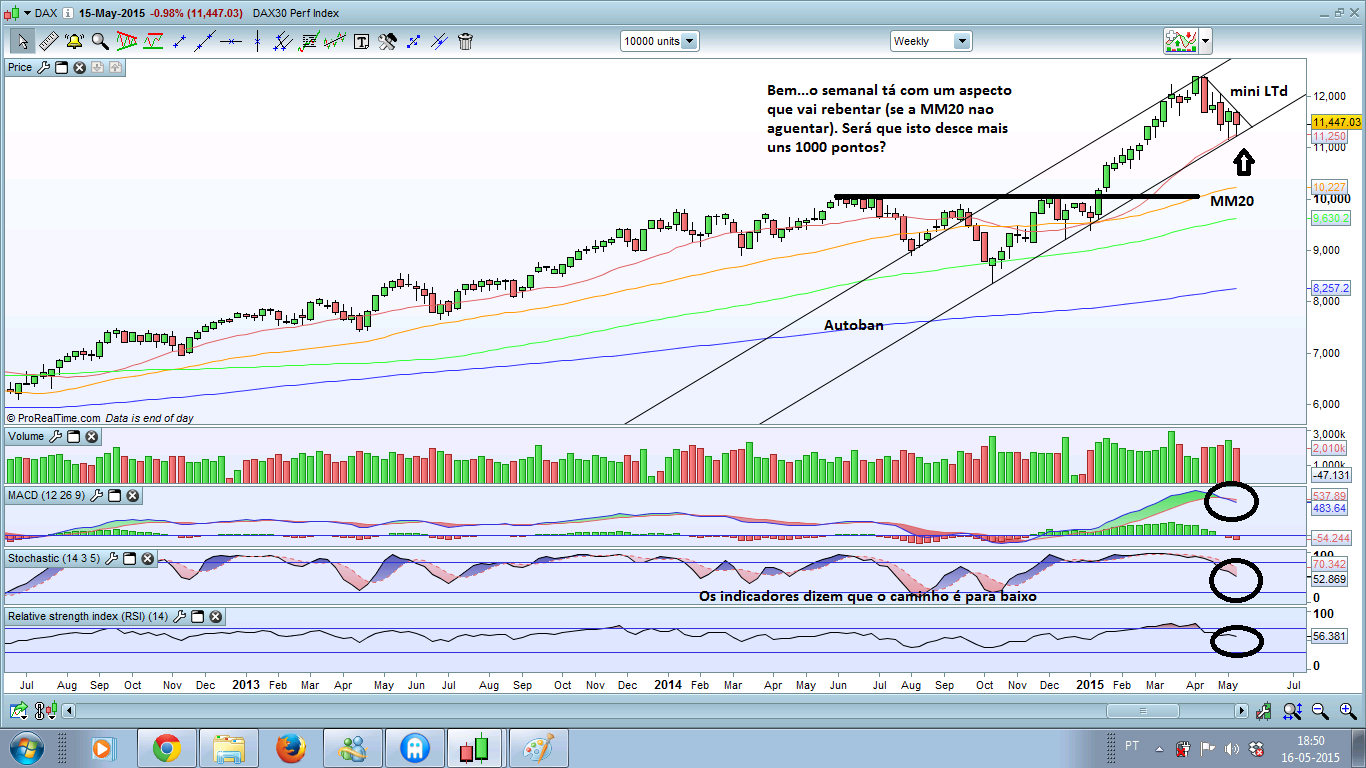The image size is (1366, 768).
Task: Zoom out with the minus magnifier
Action: (x=1320, y=711)
